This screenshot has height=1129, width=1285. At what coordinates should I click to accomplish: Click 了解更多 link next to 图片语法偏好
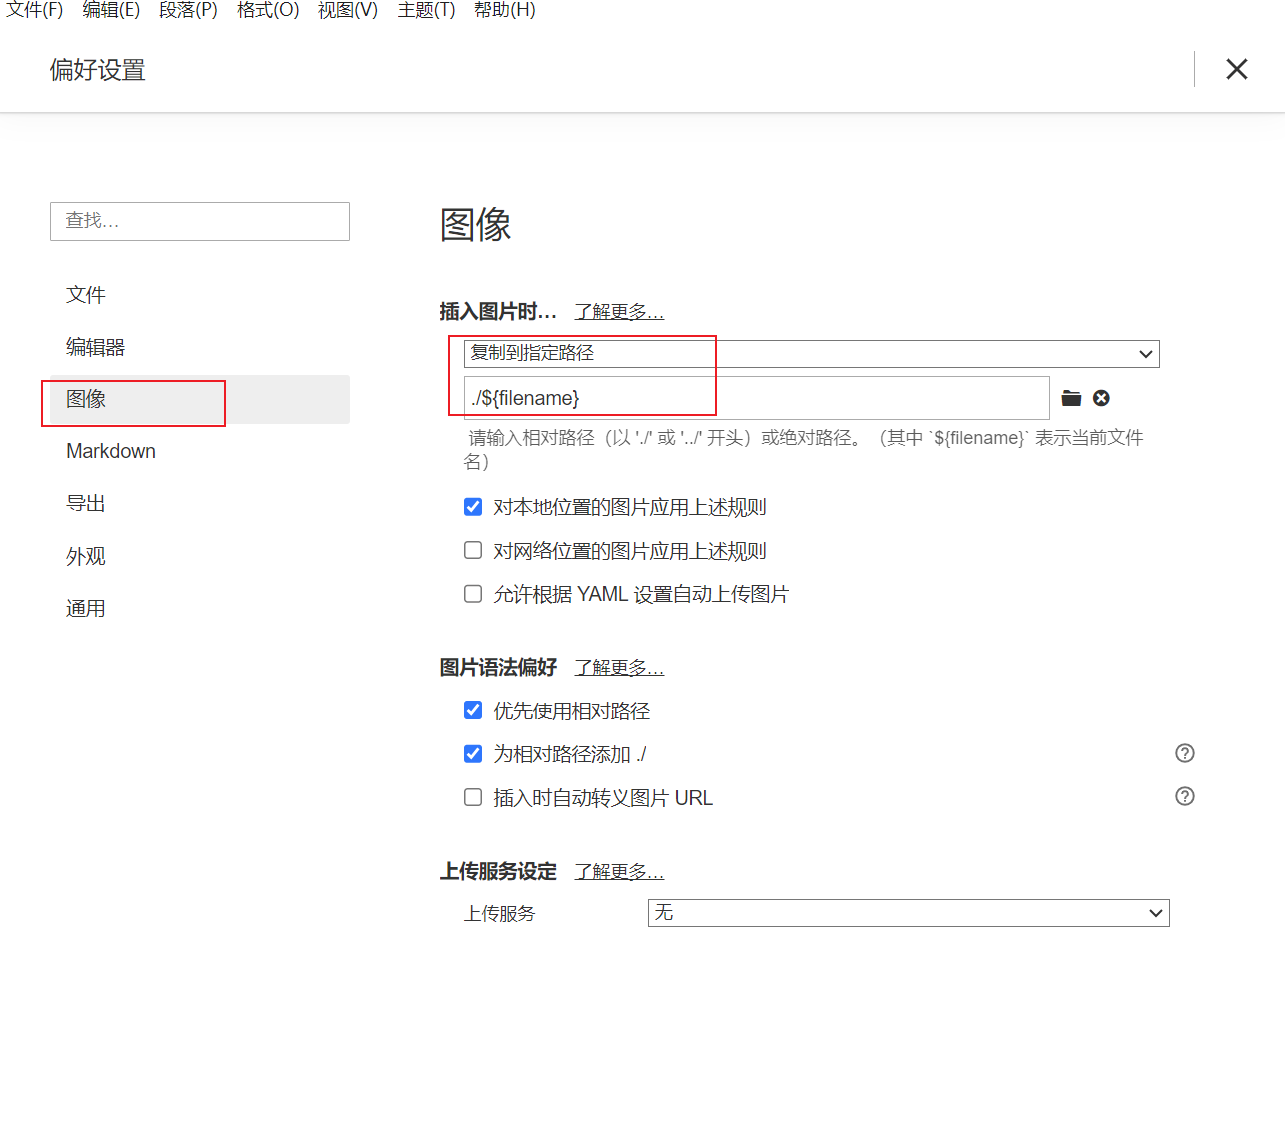(x=619, y=668)
